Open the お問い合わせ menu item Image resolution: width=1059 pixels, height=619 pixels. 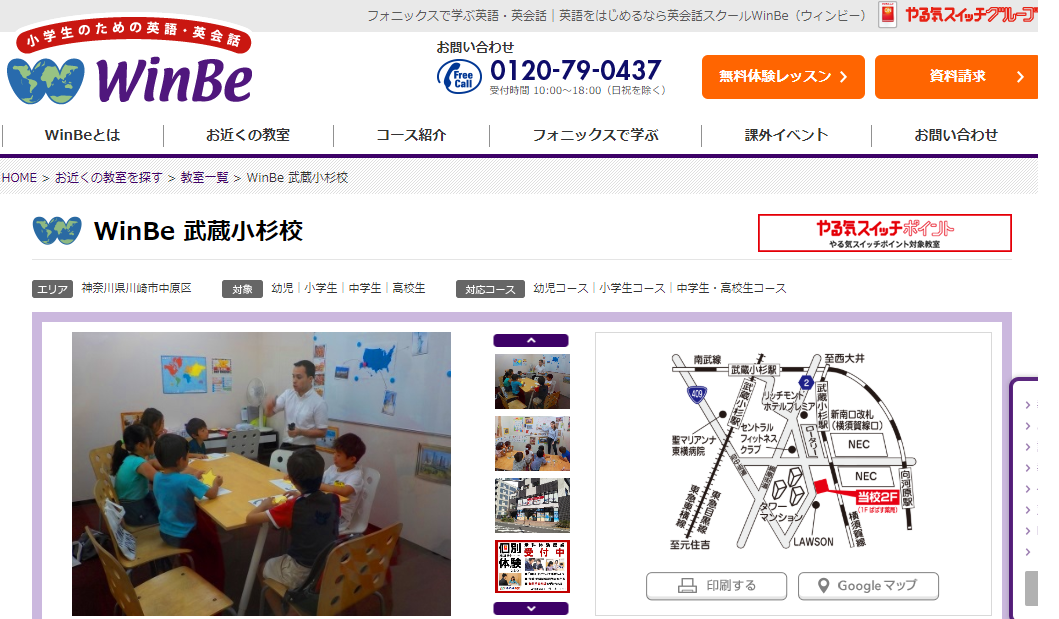956,135
